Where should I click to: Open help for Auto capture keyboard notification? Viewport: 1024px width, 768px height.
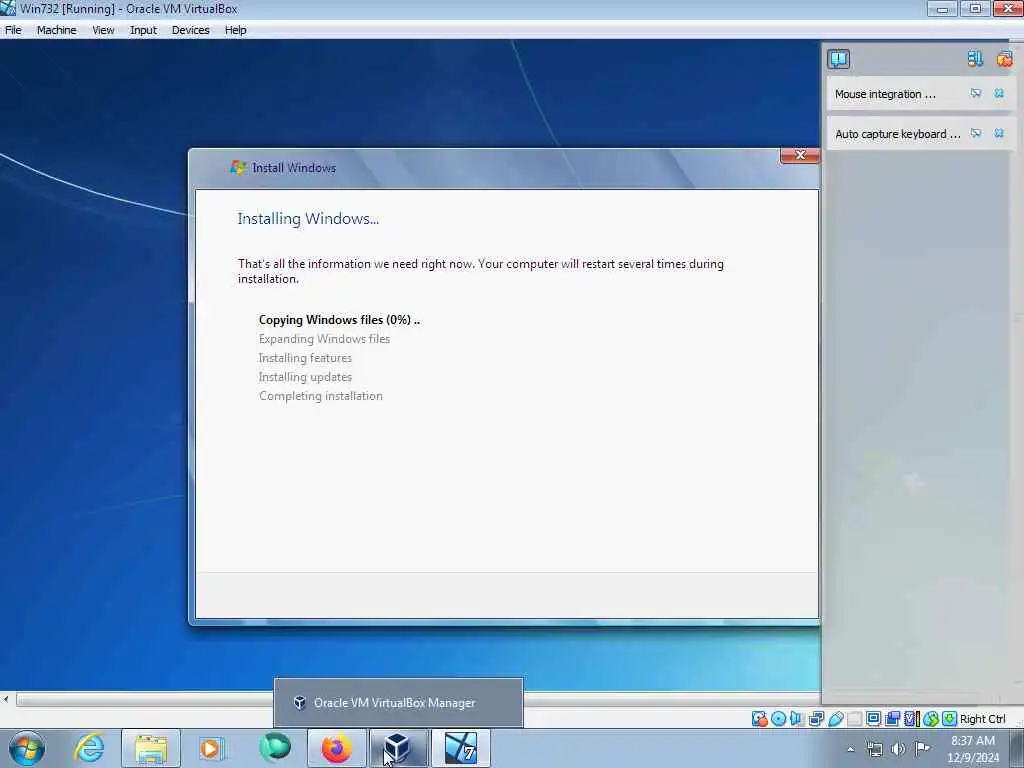(976, 133)
